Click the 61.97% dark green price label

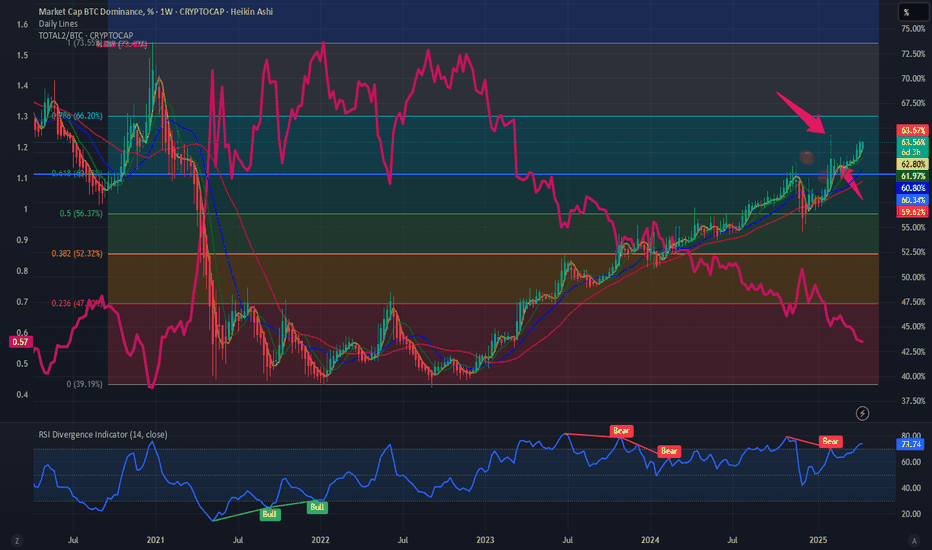pos(912,176)
